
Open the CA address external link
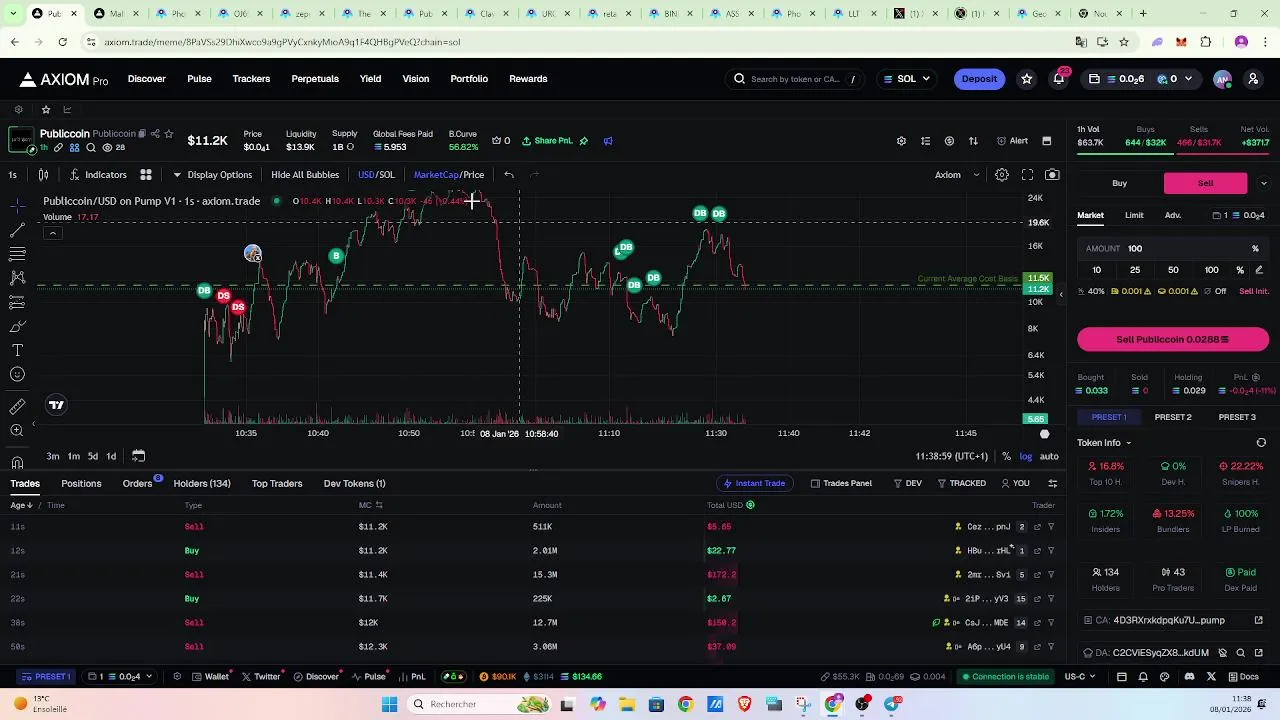pos(1259,620)
